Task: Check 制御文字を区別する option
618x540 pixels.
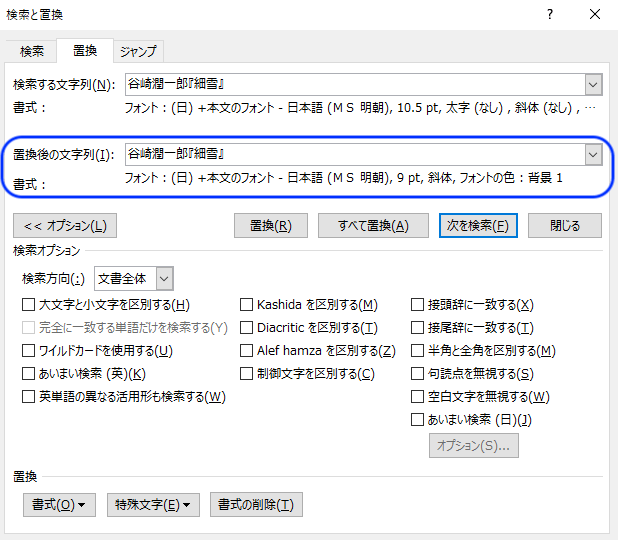Action: [x=247, y=374]
